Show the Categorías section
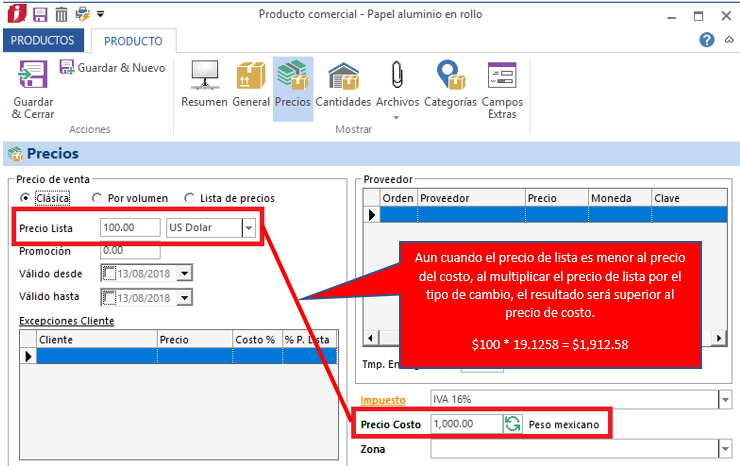Screen dimensions: 740x466 (x=450, y=84)
